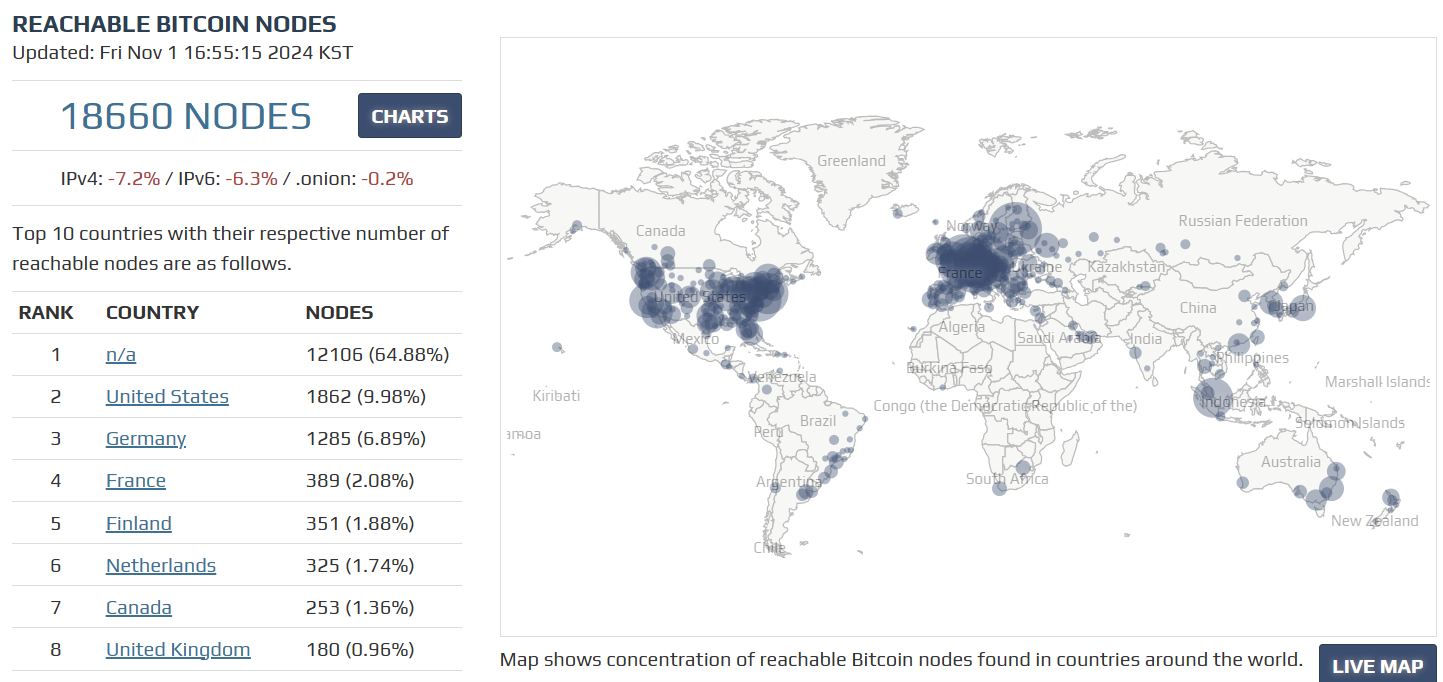Open the France country link
1443x682 pixels.
136,481
